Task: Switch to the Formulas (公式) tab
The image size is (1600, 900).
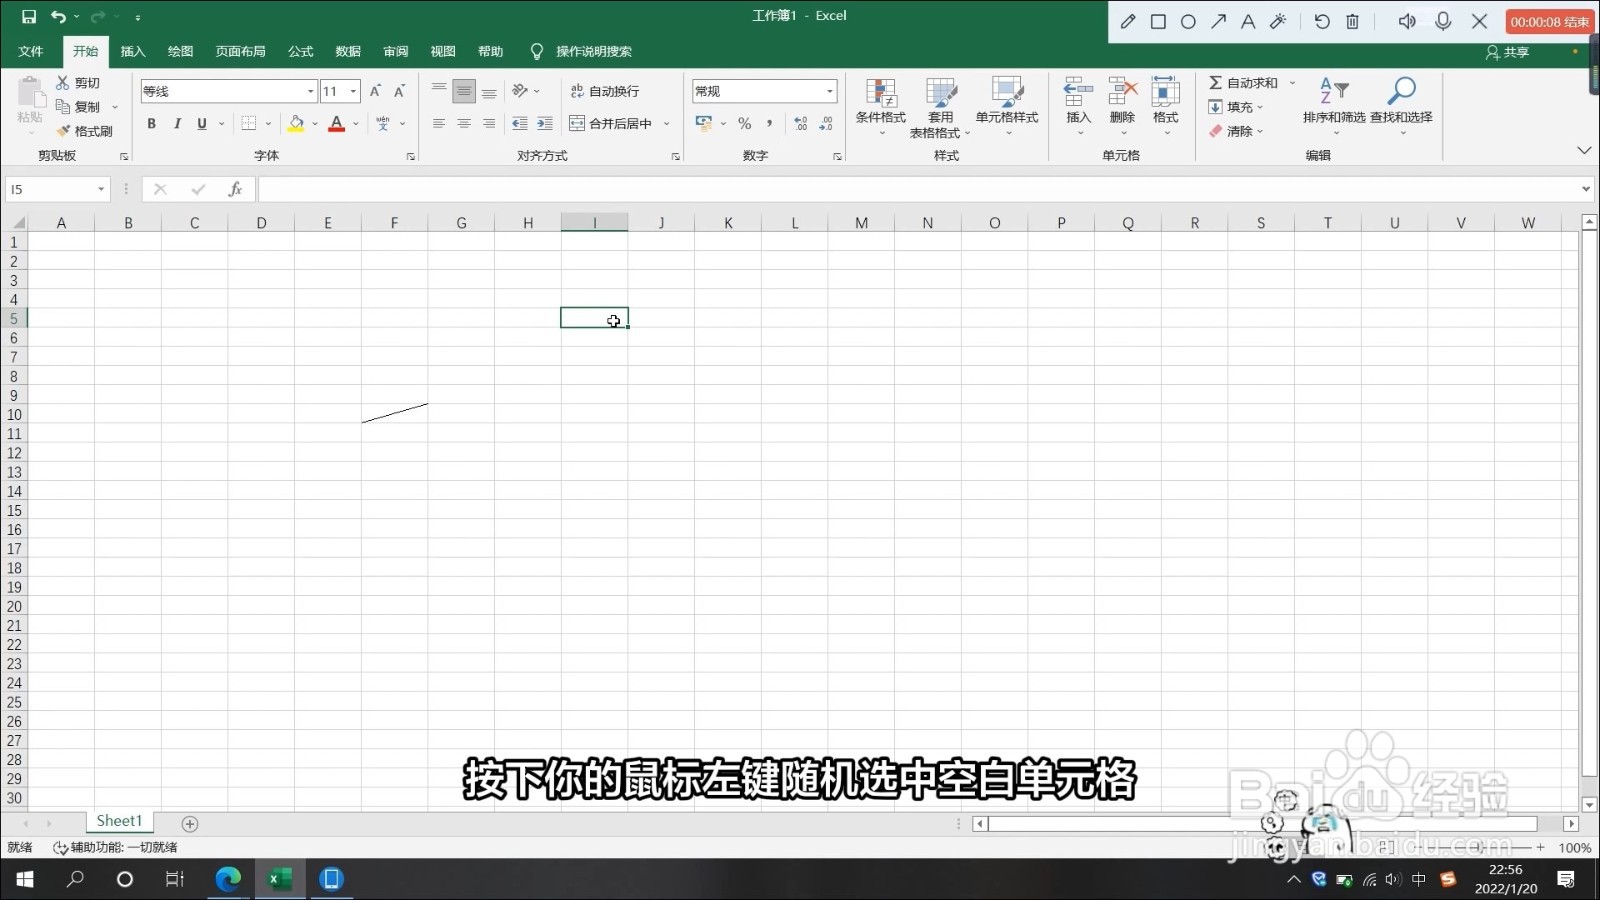Action: click(x=301, y=51)
